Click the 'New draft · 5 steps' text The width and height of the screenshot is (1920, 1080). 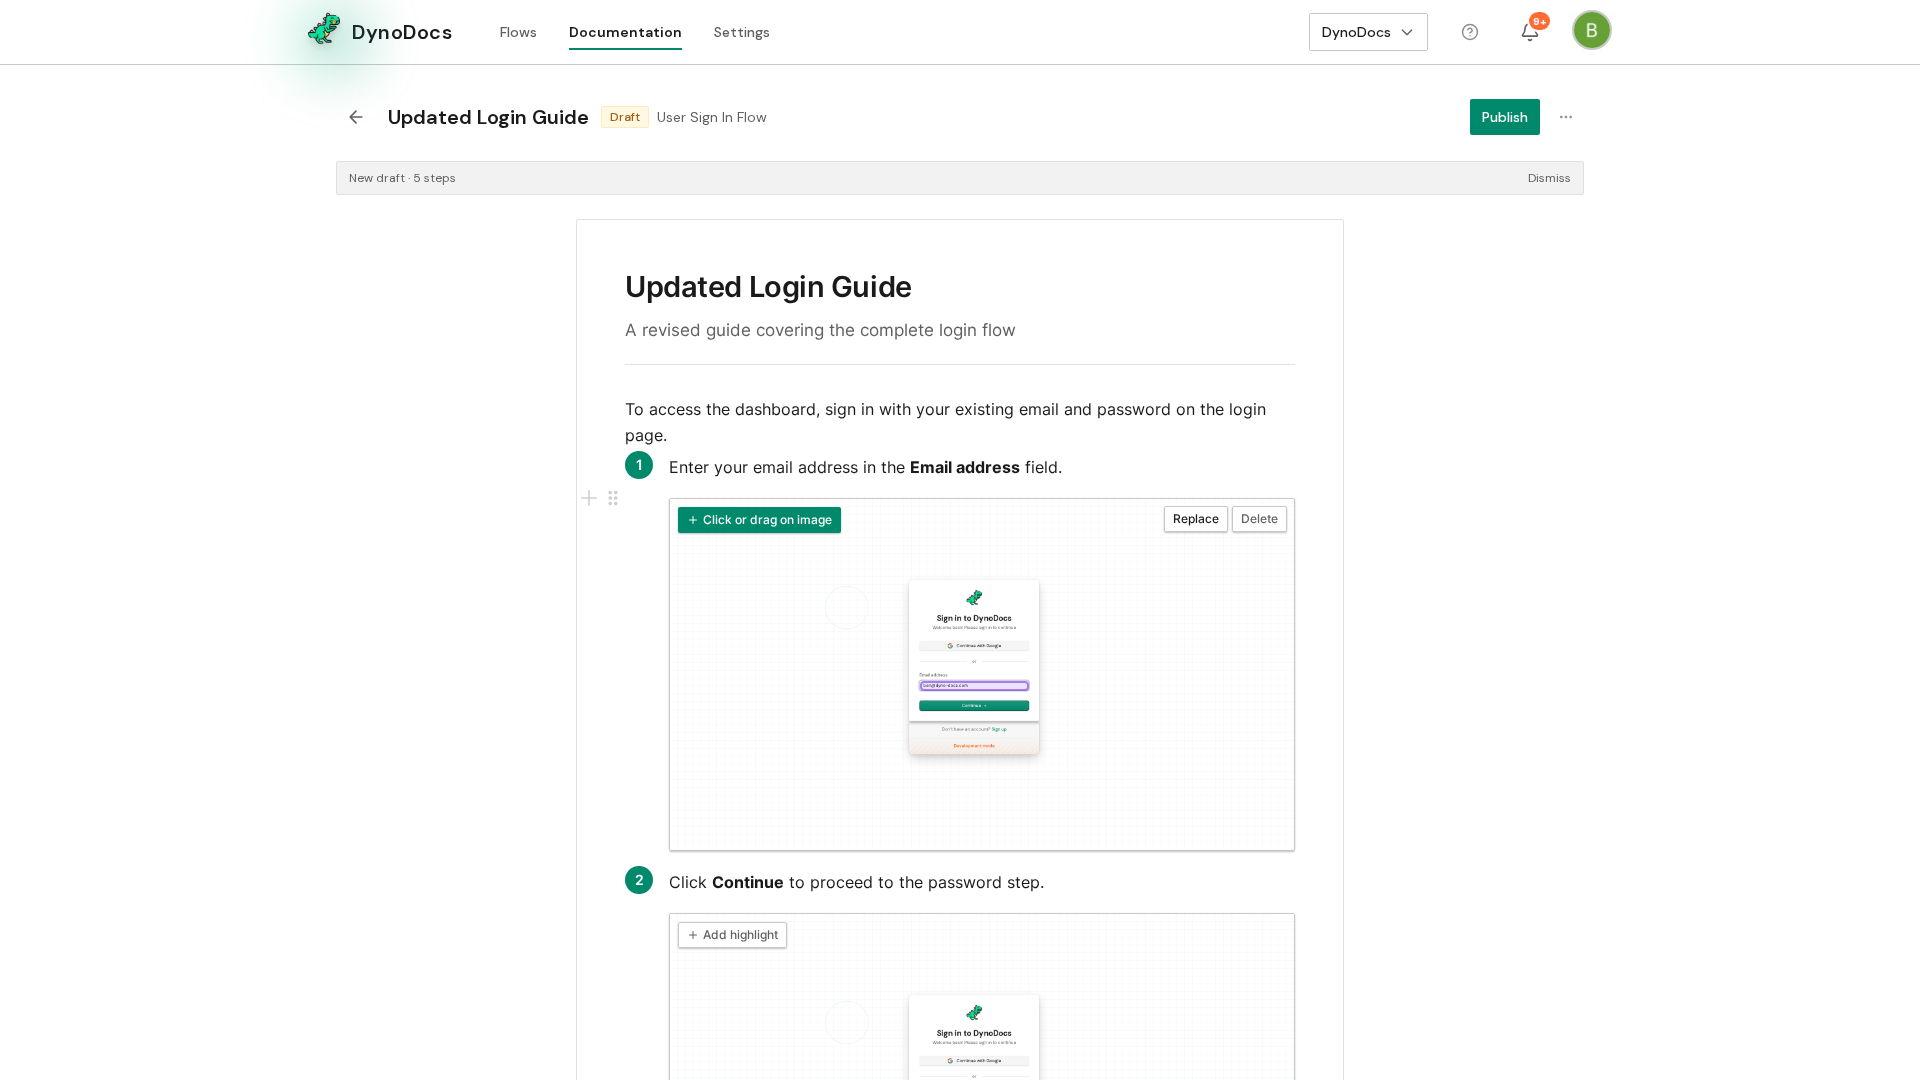point(402,178)
